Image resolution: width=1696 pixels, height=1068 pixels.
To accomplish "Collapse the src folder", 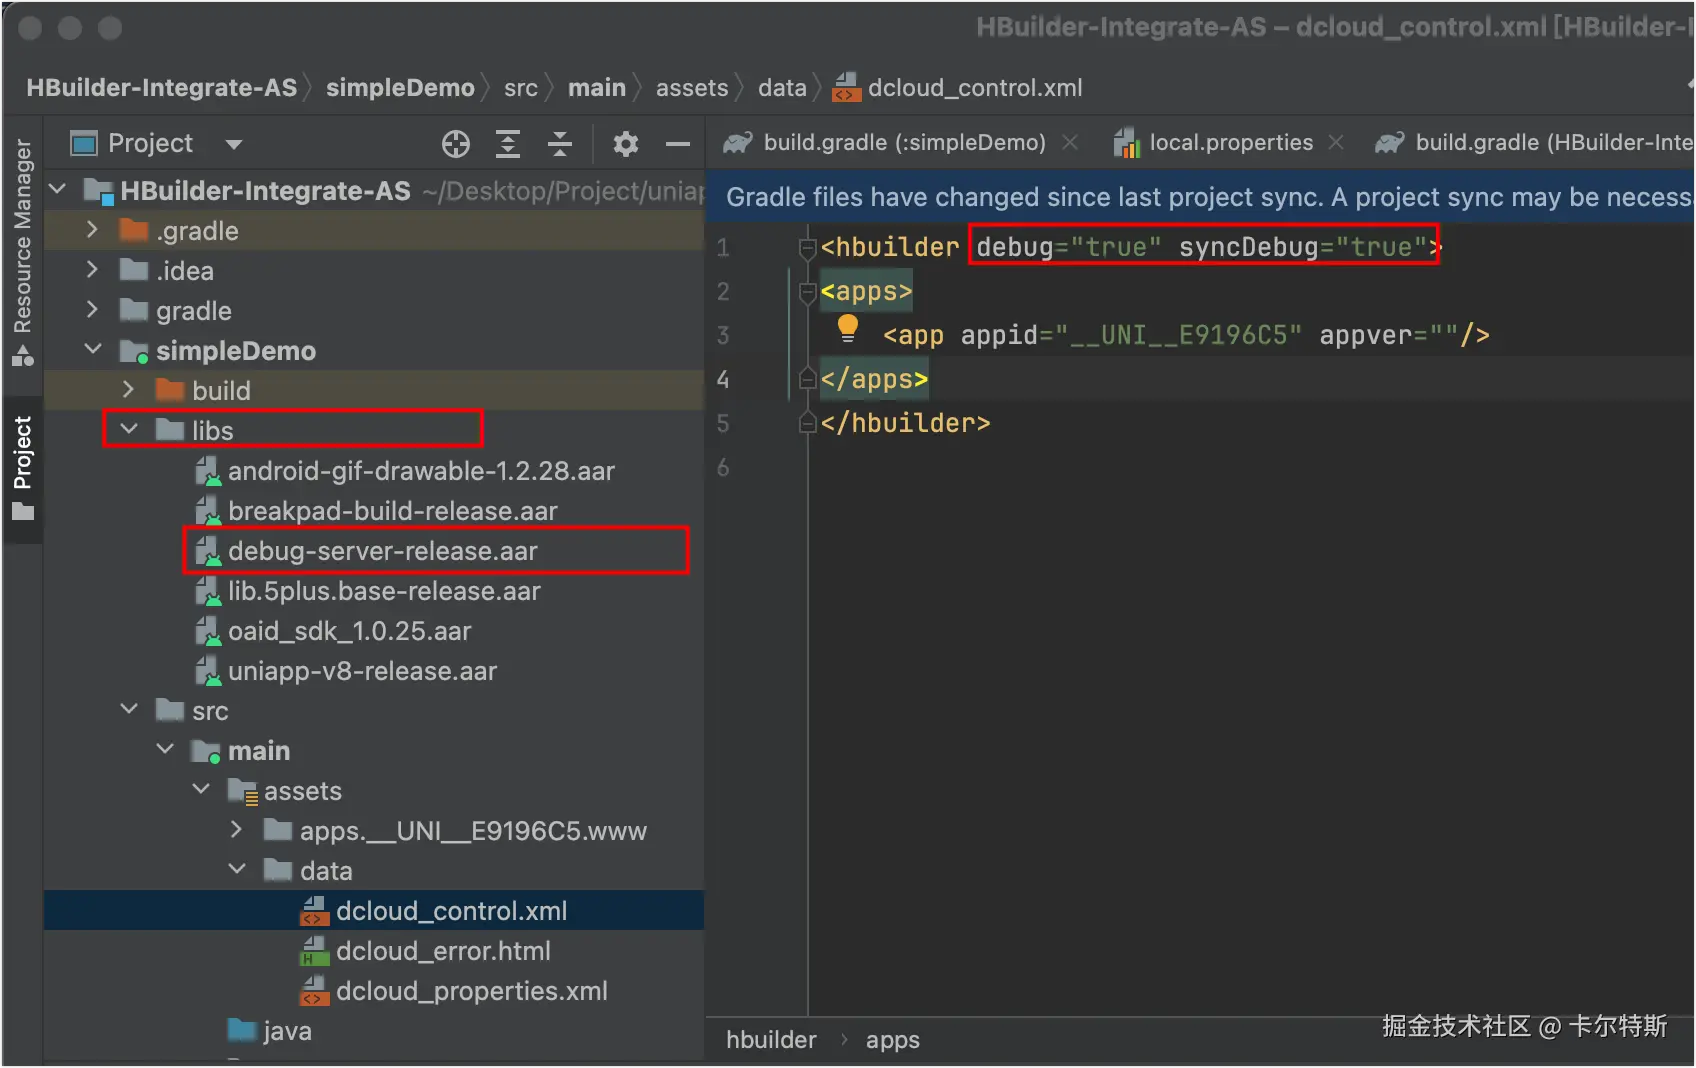I will tap(129, 710).
